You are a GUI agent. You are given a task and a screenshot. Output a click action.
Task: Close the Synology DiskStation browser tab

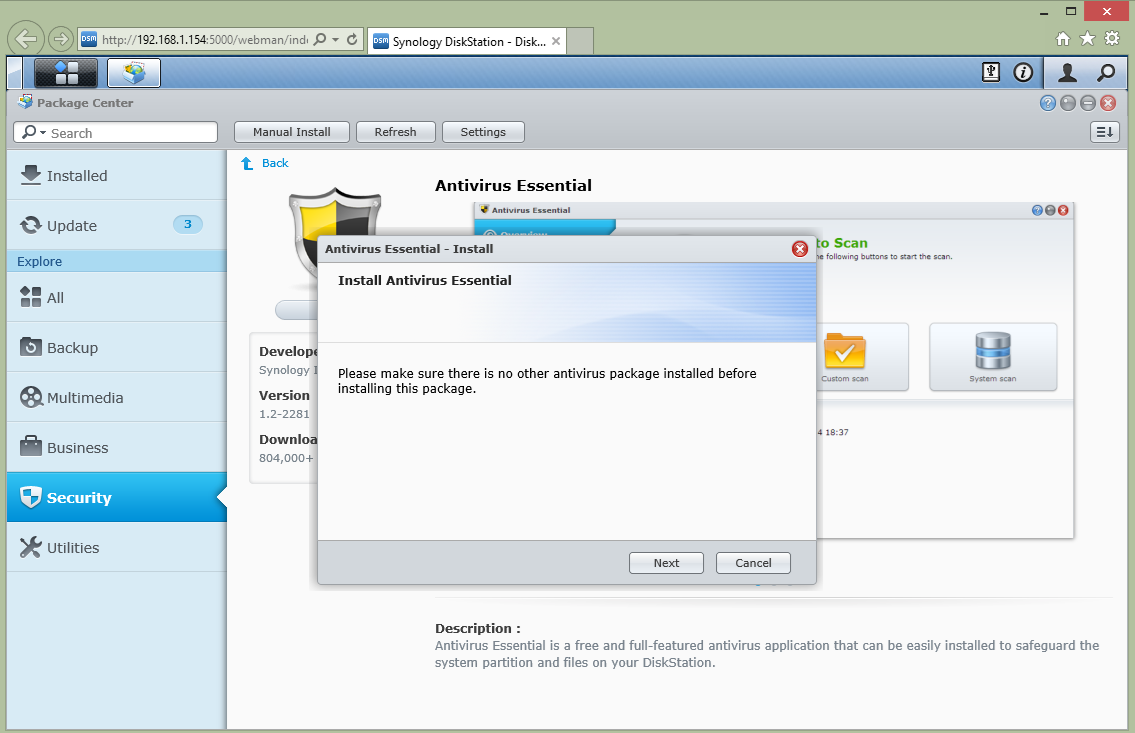coord(556,41)
